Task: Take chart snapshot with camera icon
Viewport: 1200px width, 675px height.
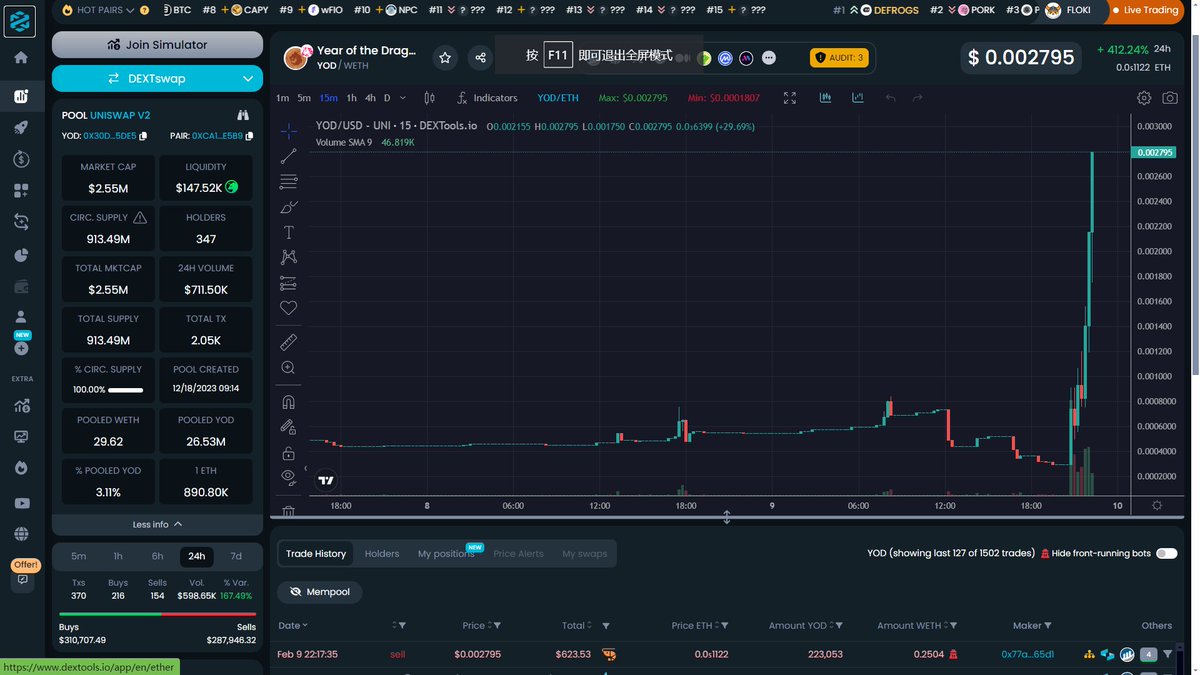Action: point(1170,98)
